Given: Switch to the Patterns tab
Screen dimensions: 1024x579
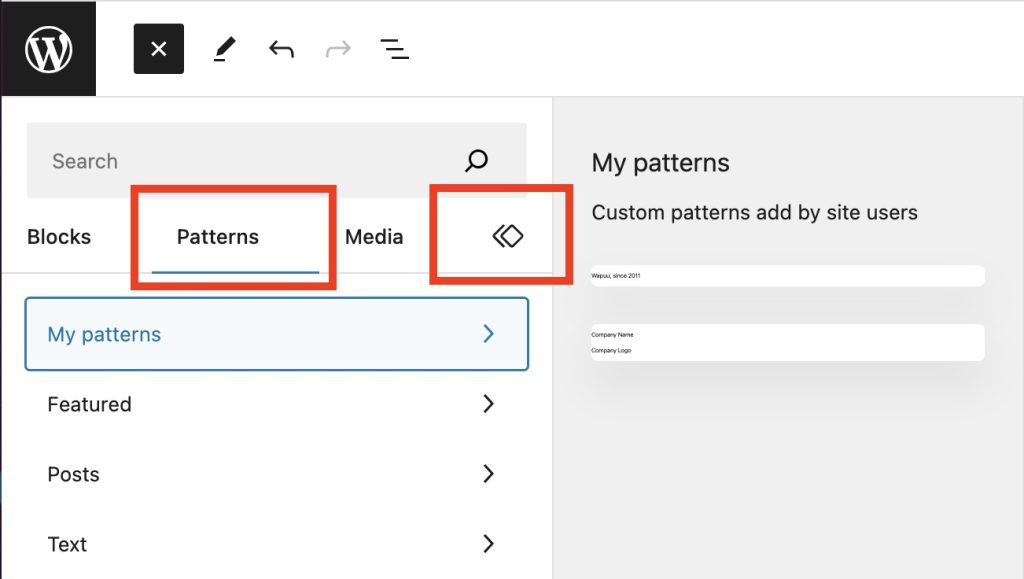Looking at the screenshot, I should (217, 236).
